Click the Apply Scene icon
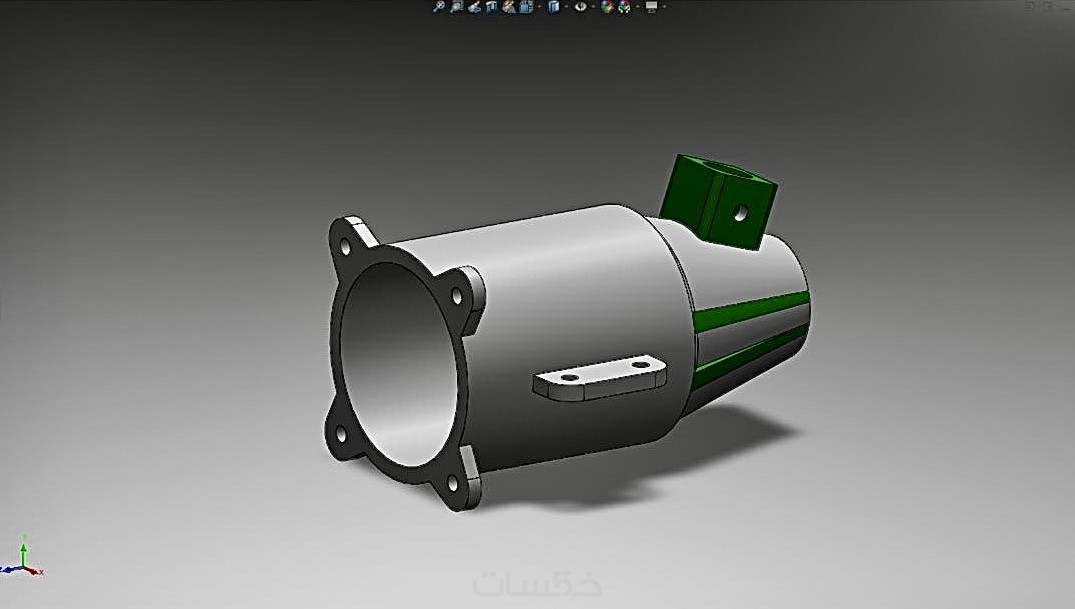This screenshot has width=1075, height=609. click(624, 7)
